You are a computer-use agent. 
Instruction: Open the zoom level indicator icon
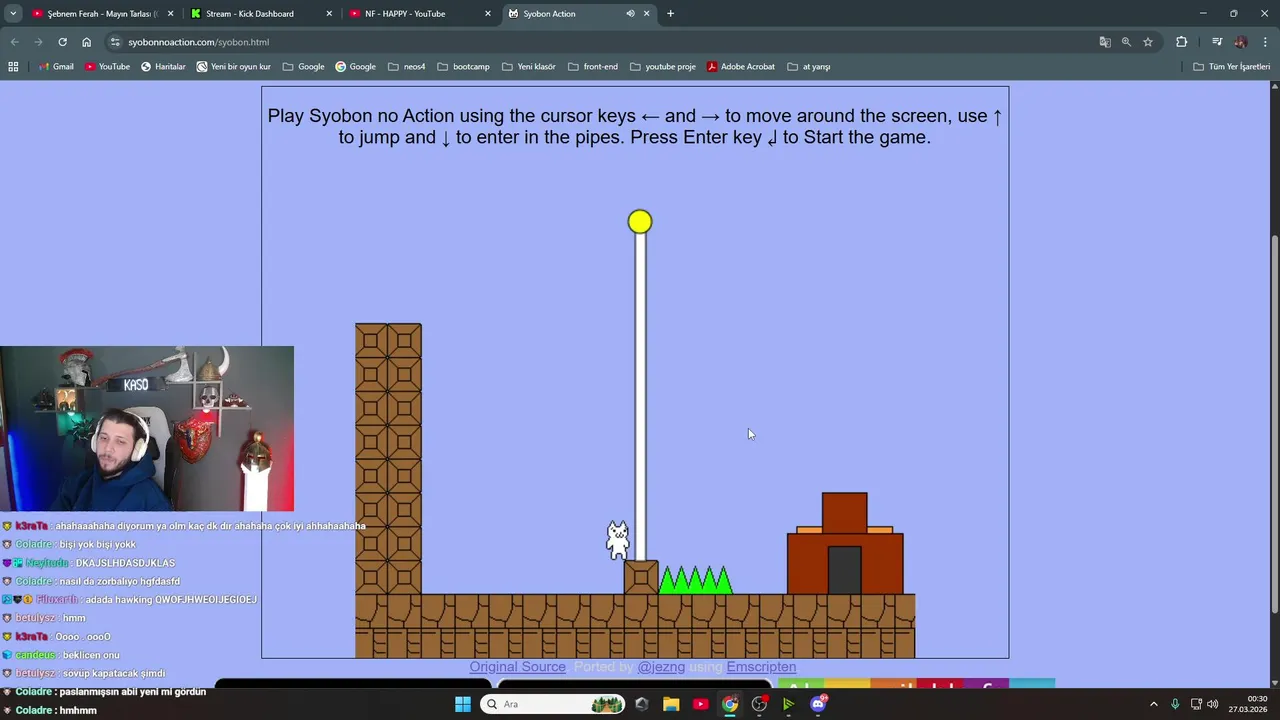(1126, 42)
